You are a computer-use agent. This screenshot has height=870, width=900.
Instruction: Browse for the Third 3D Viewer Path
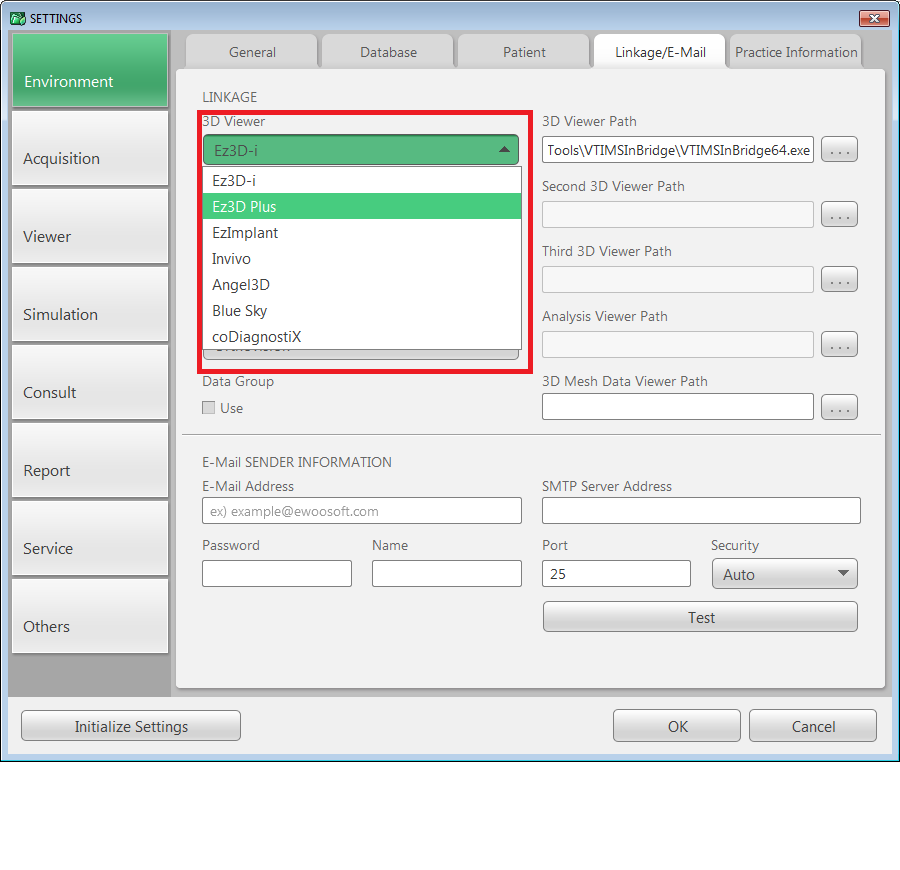839,279
